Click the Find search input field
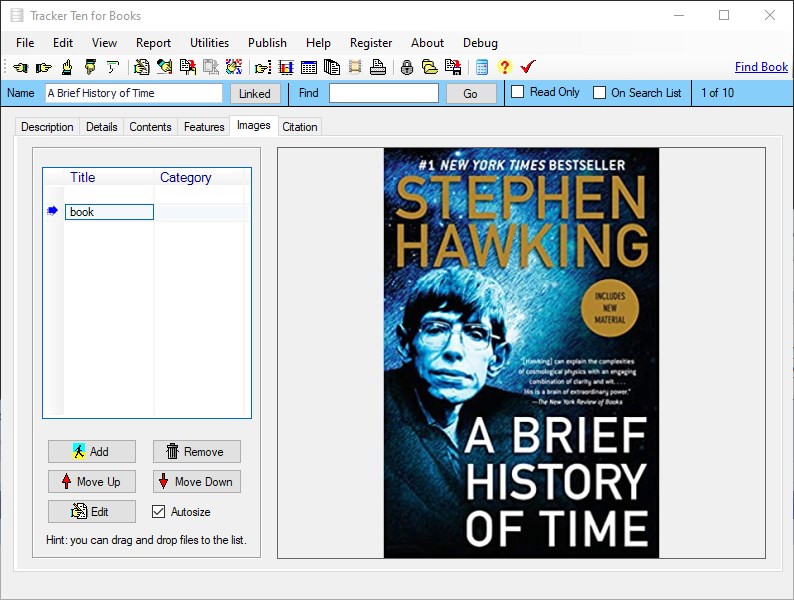This screenshot has width=794, height=600. pyautogui.click(x=384, y=93)
